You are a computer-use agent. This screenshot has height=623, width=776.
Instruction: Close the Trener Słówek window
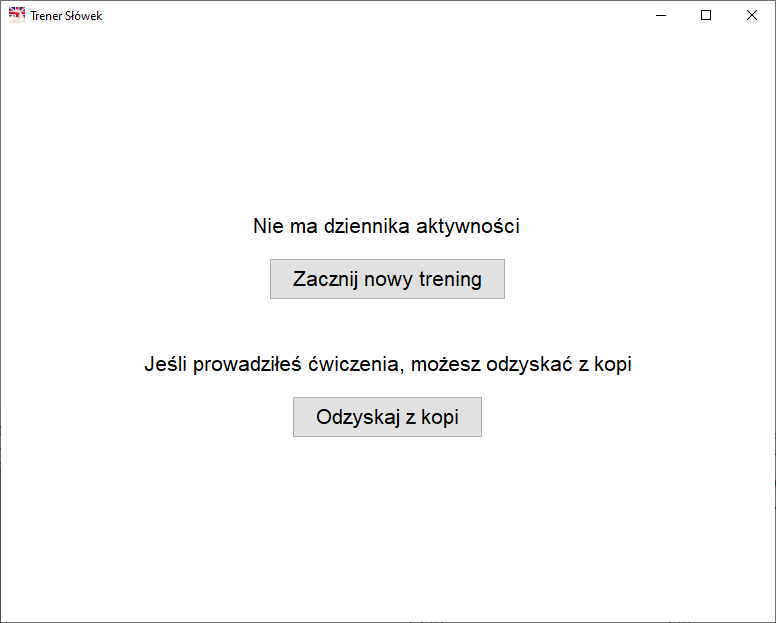click(752, 15)
